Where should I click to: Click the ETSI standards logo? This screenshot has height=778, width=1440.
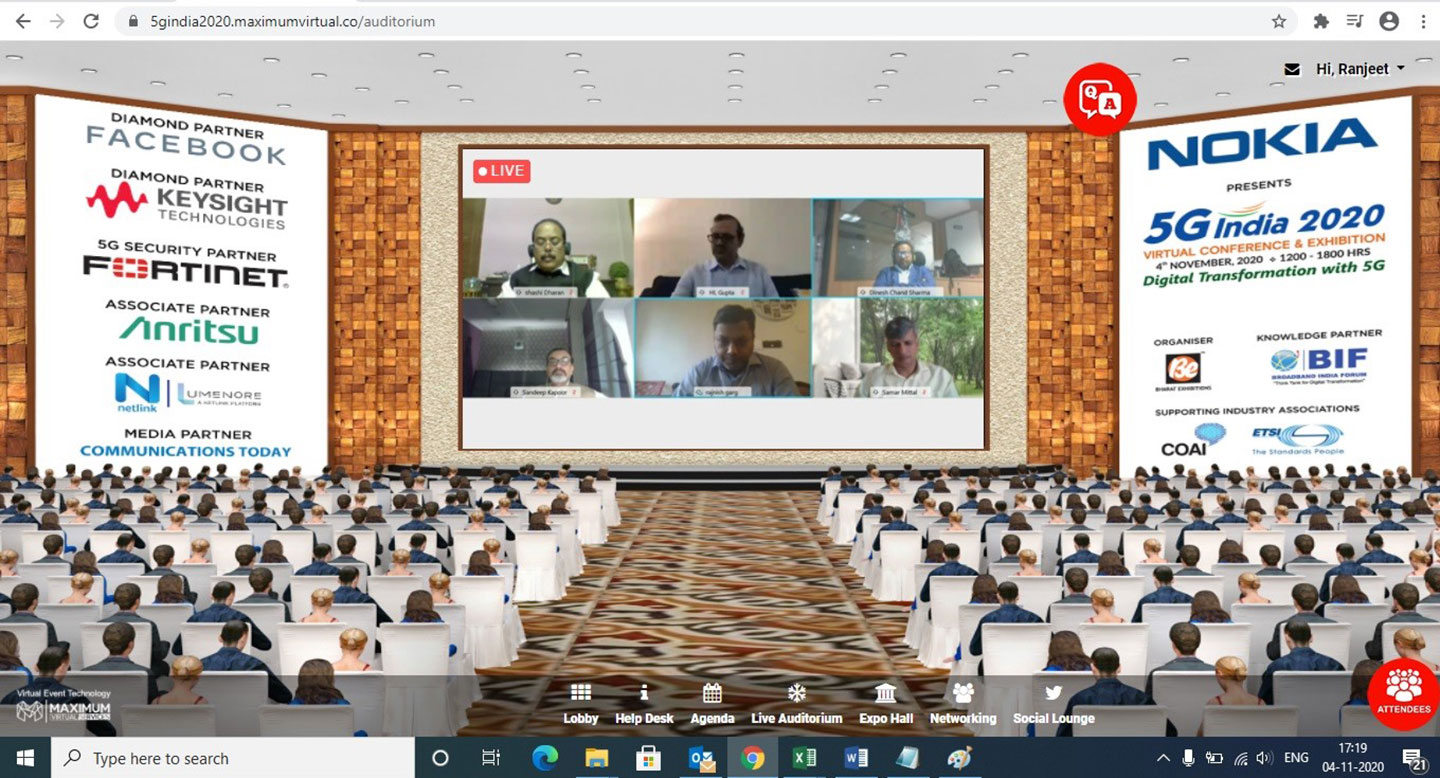click(x=1297, y=438)
